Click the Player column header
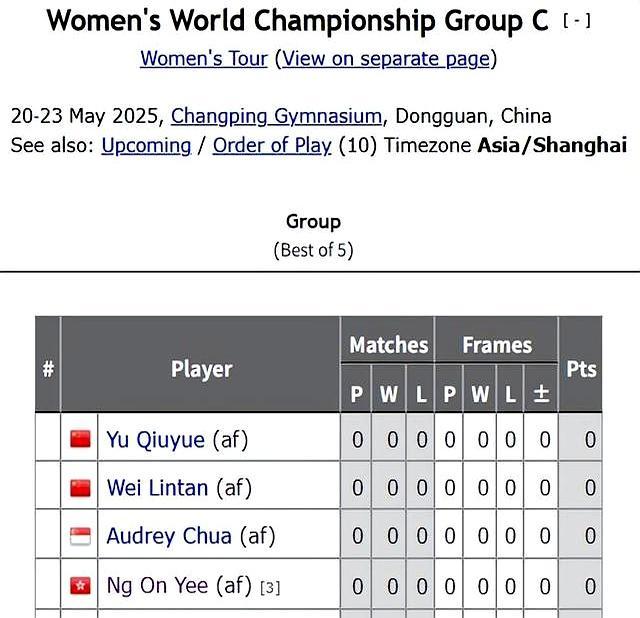Viewport: 640px width, 618px height. point(201,369)
